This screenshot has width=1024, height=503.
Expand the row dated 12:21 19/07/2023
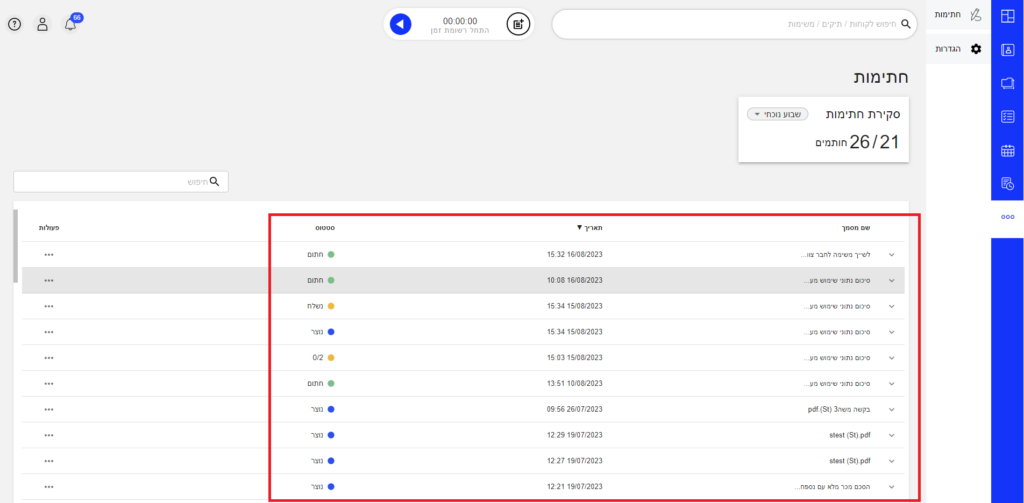click(x=891, y=487)
